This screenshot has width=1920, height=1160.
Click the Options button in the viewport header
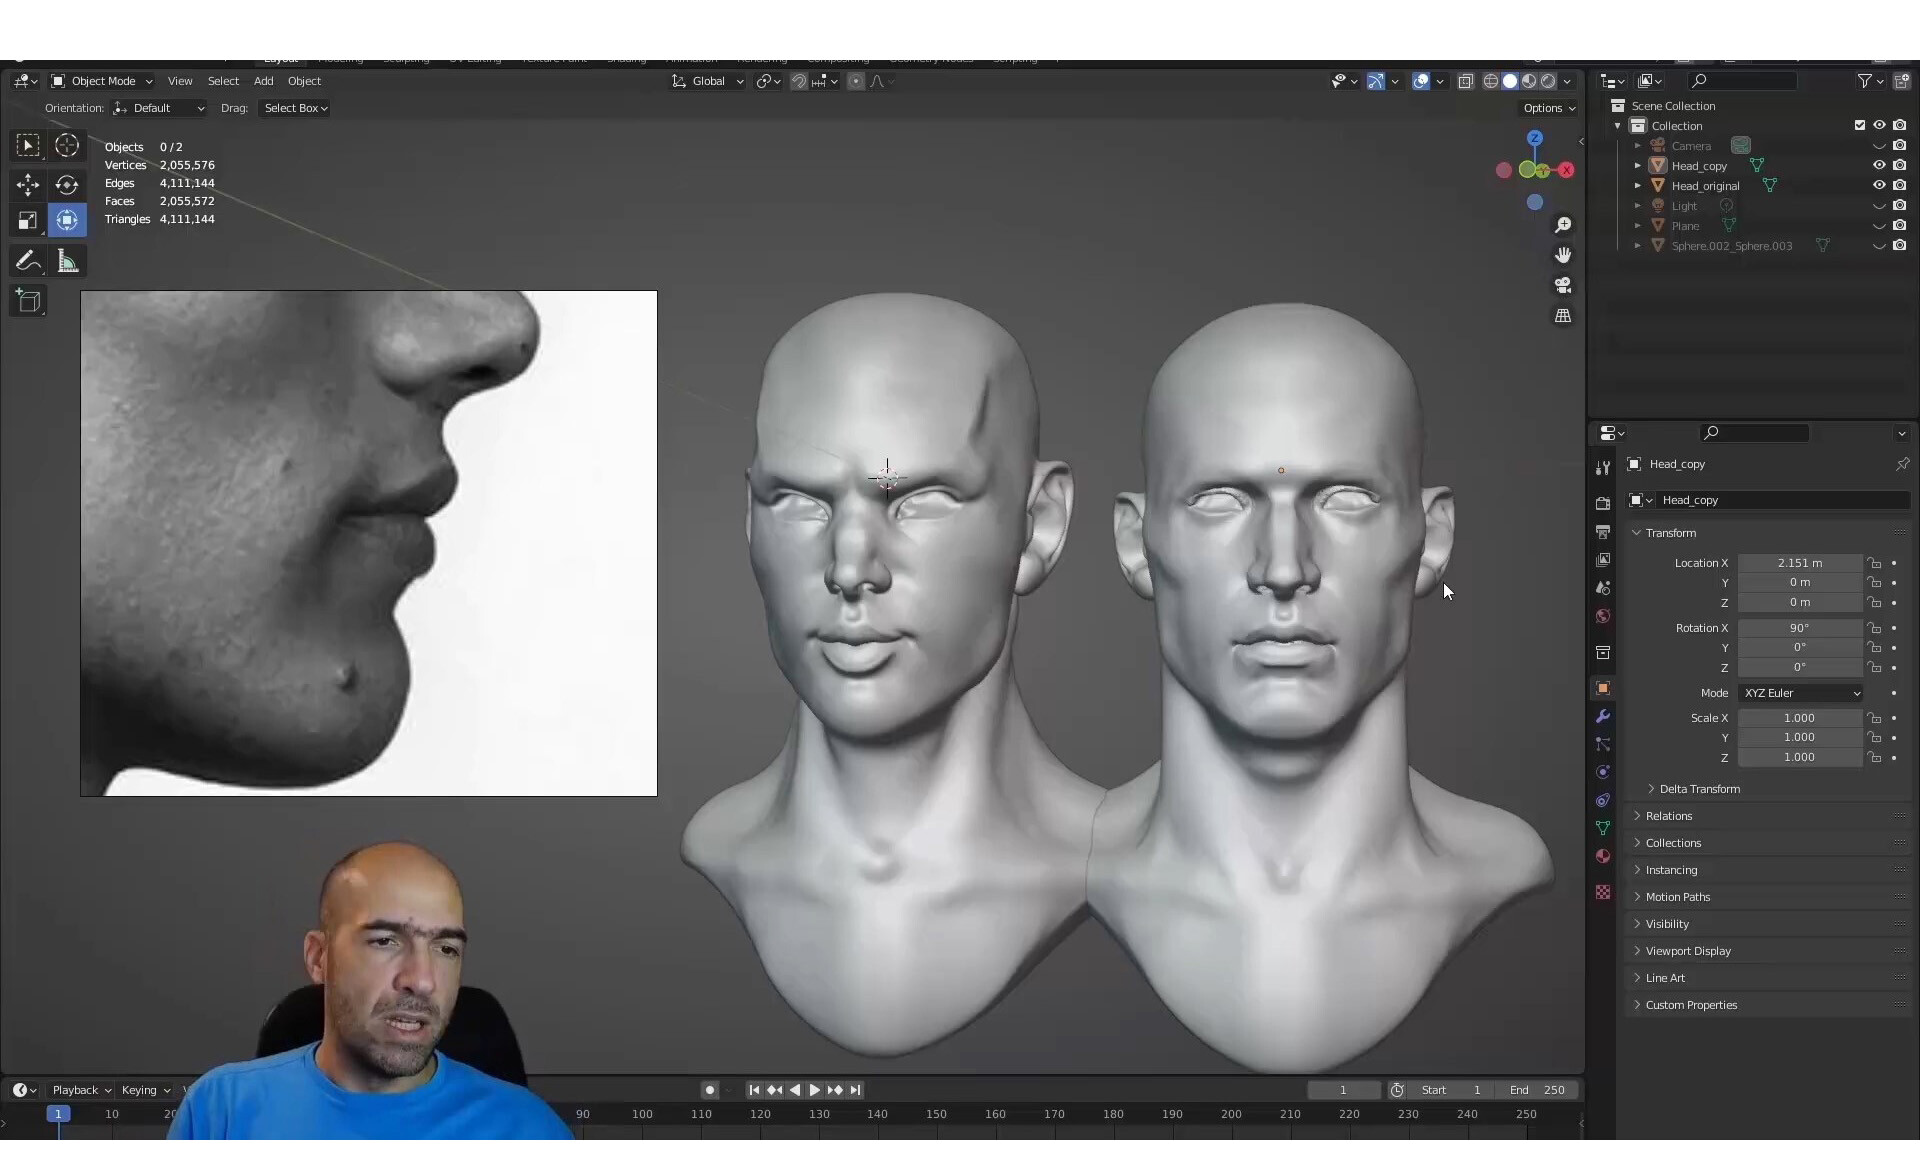[1546, 107]
